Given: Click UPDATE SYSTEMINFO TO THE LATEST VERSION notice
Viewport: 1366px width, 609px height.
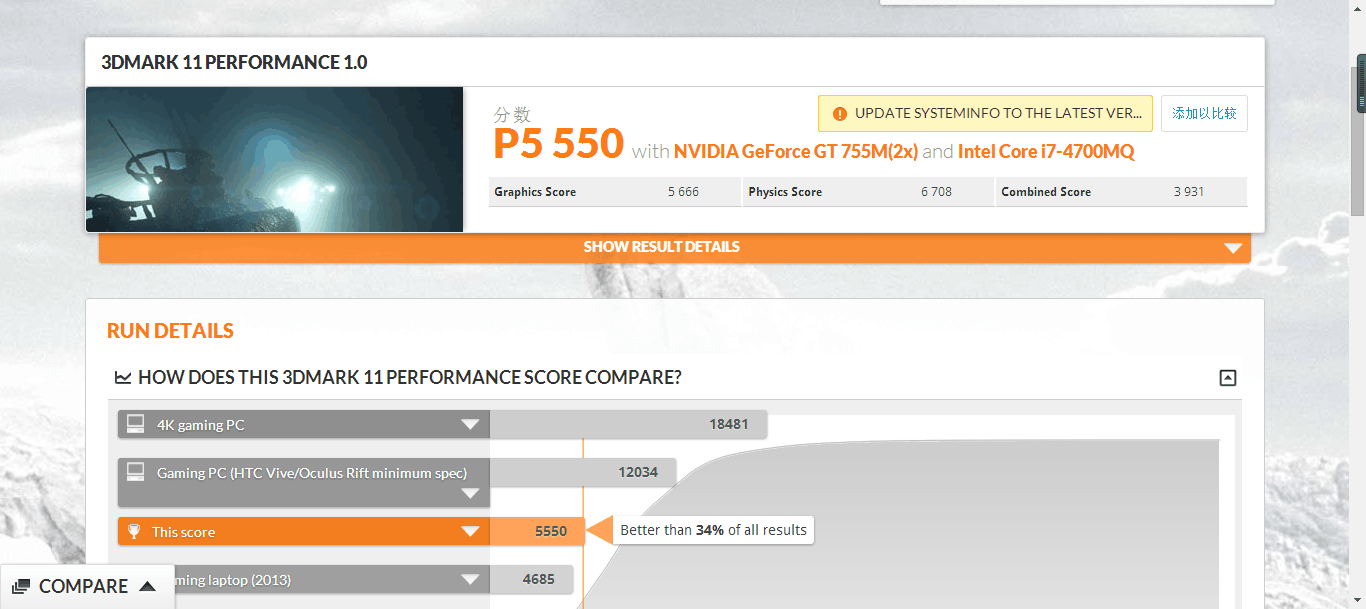Looking at the screenshot, I should 985,113.
